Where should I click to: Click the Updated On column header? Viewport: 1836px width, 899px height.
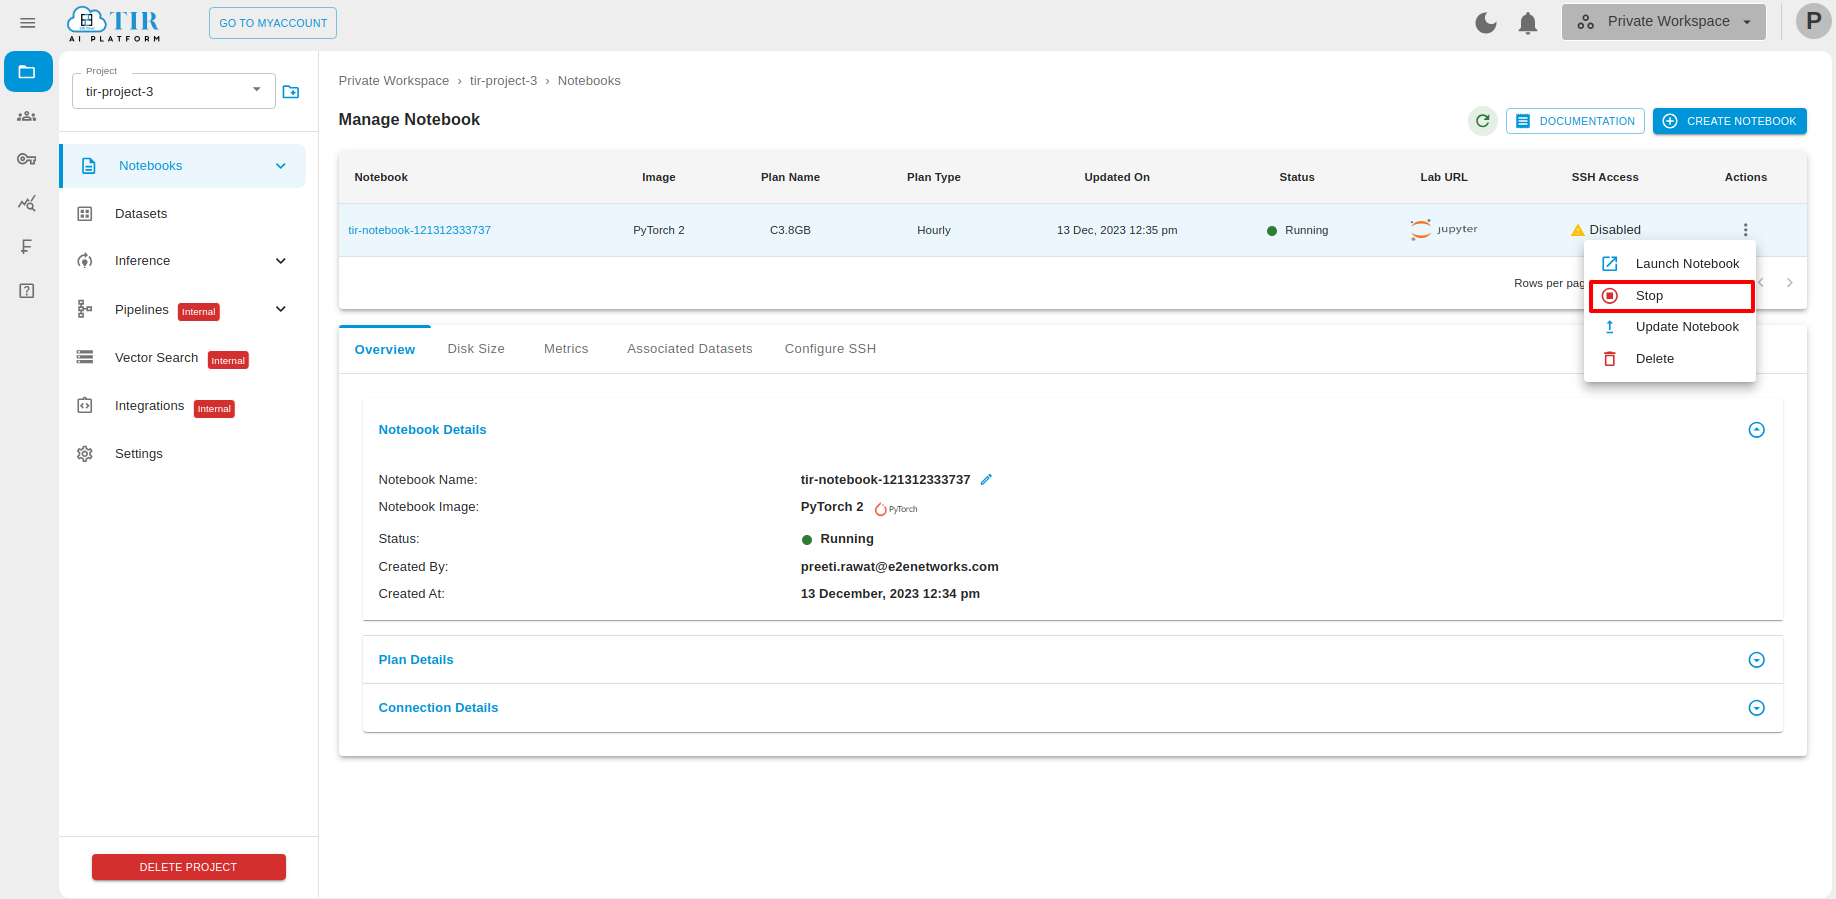click(x=1117, y=177)
